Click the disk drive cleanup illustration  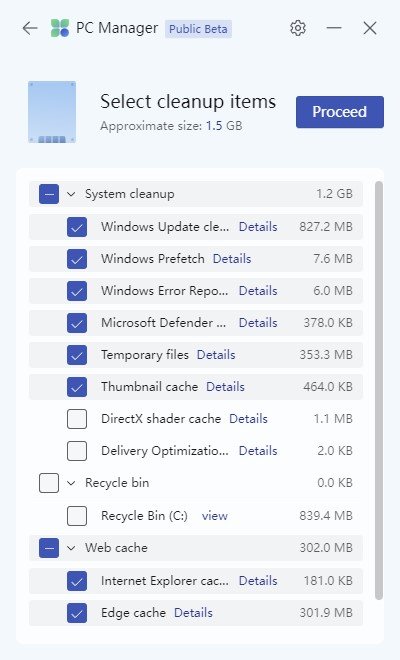point(52,112)
